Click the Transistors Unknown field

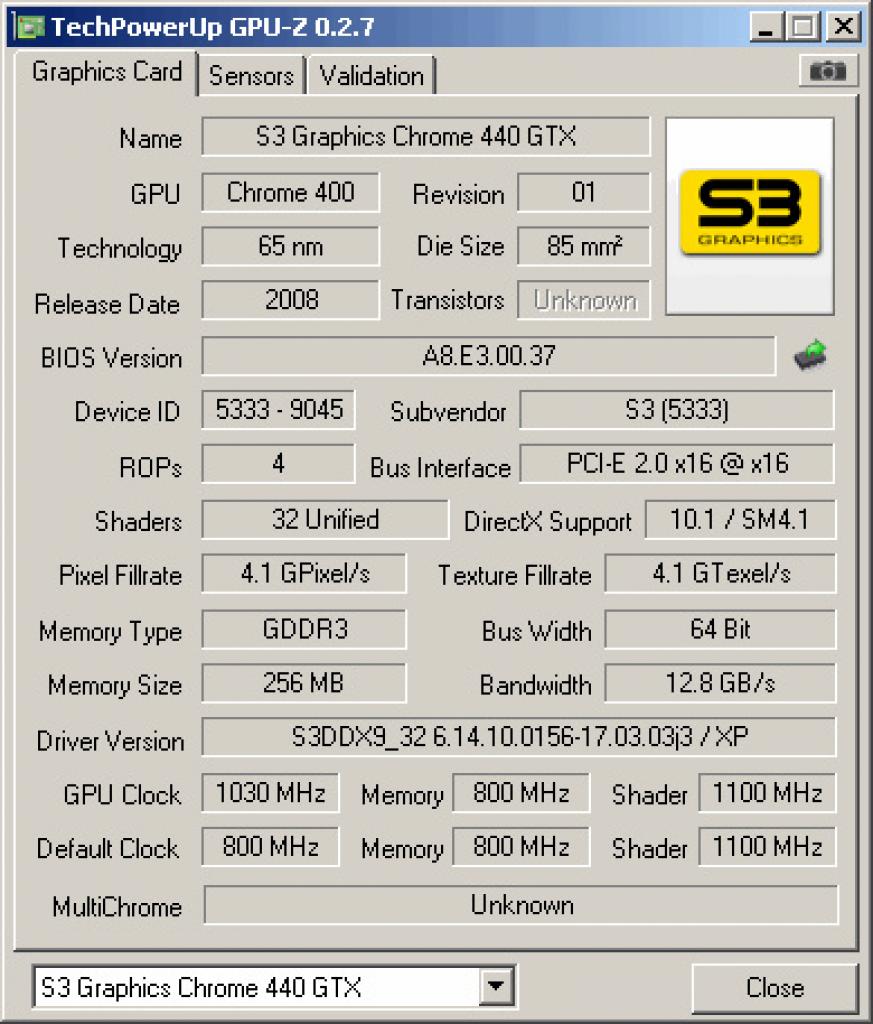click(584, 300)
